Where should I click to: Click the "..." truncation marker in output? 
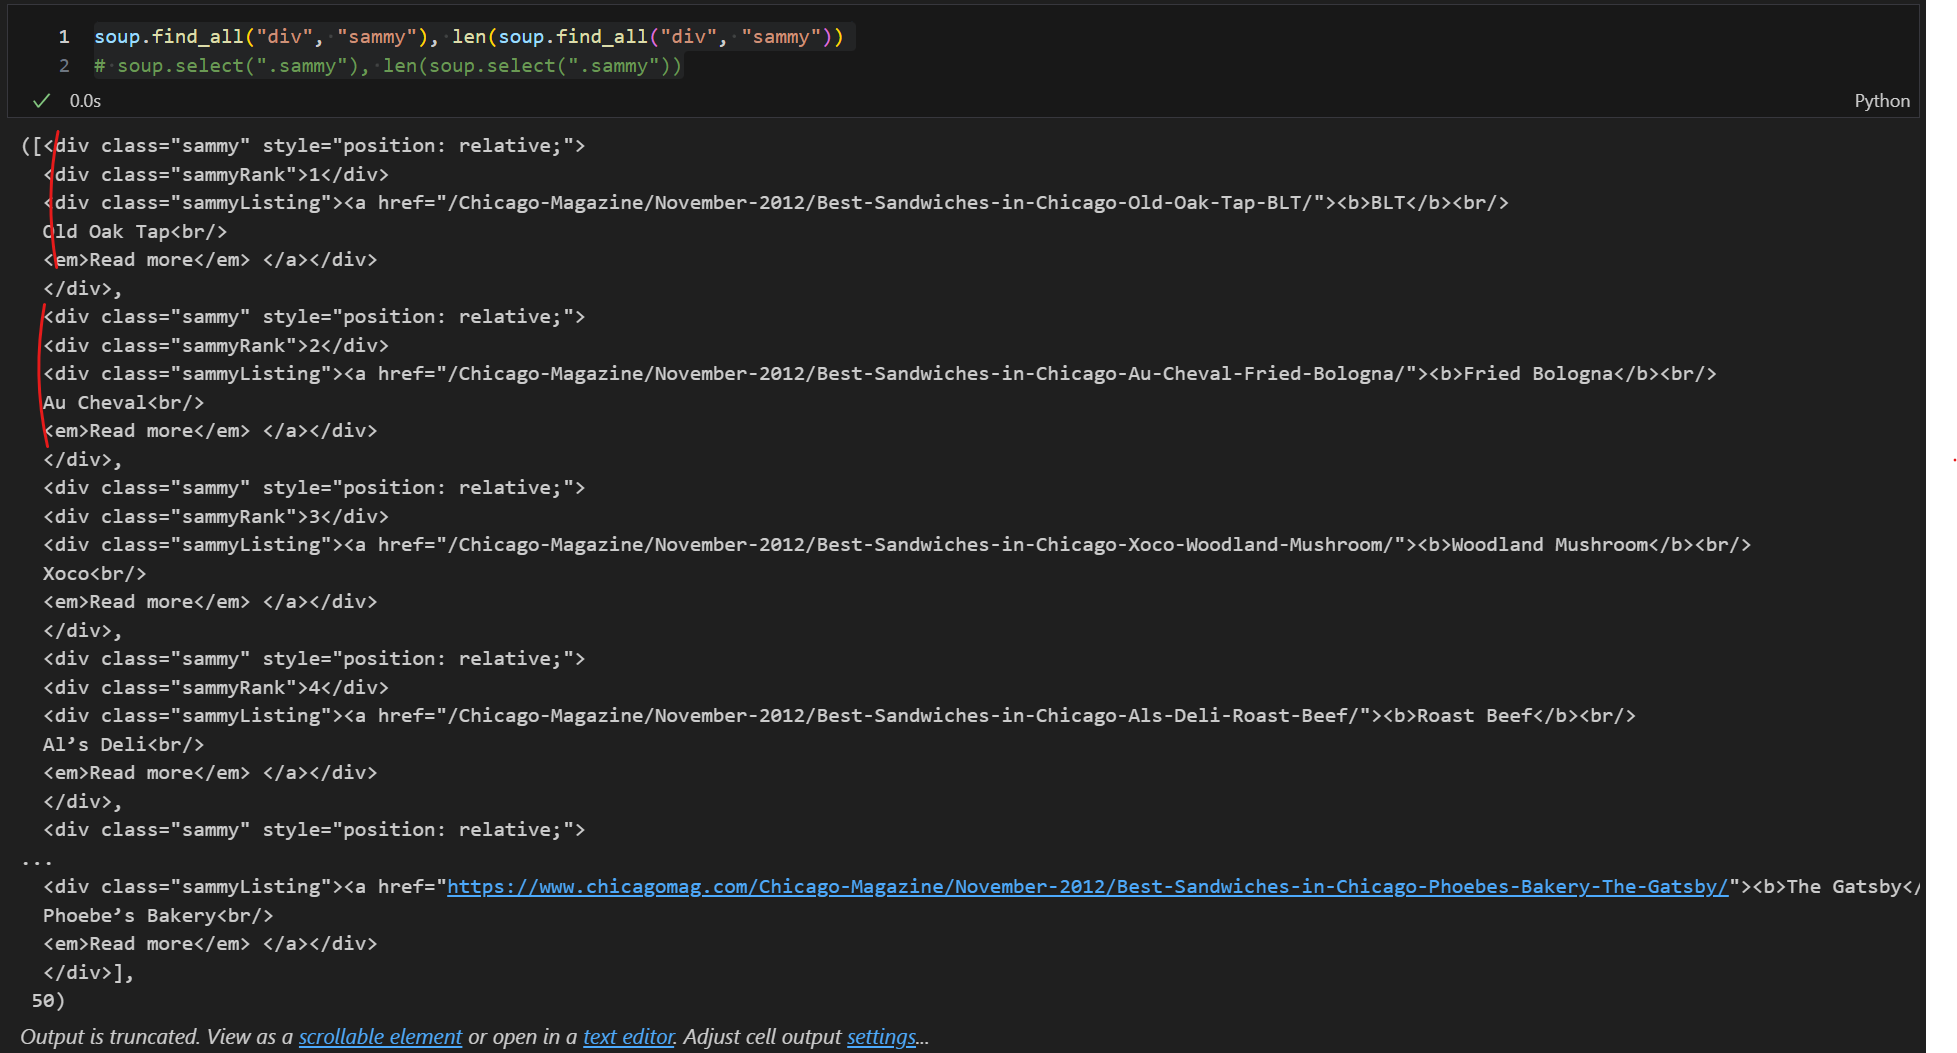37,860
